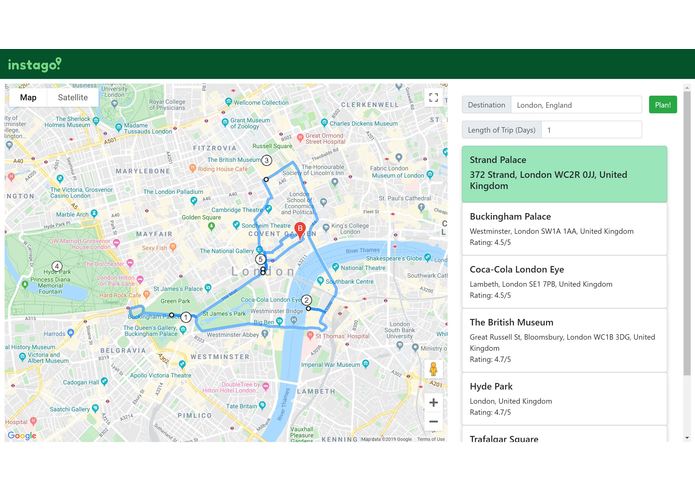
Task: Click the King's College London pin
Action: point(326,227)
